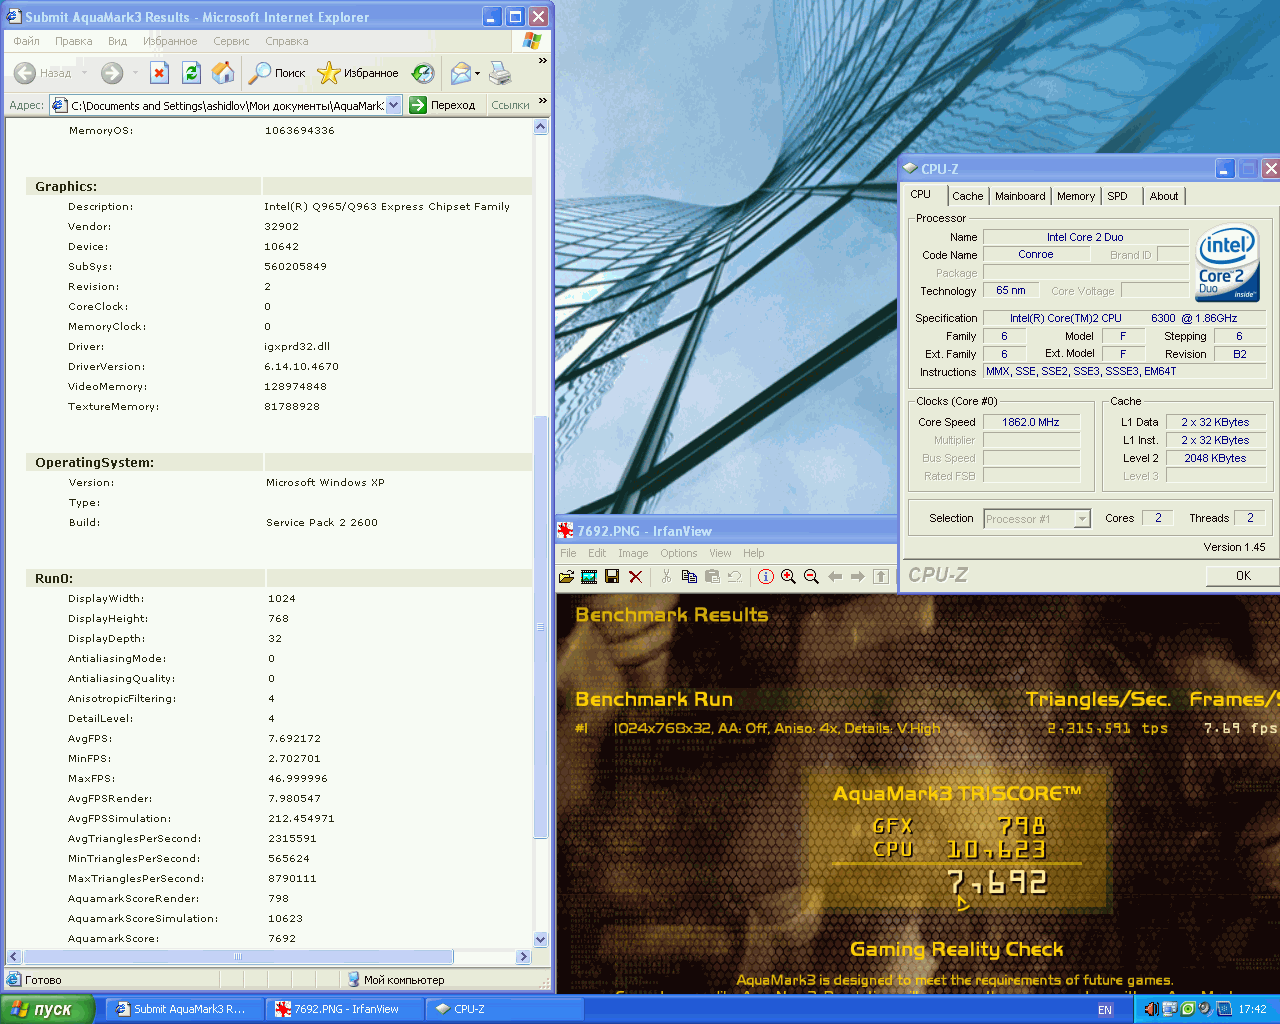
Task: Expand the toolbar overflow chevron beside Print
Action: coord(543,62)
